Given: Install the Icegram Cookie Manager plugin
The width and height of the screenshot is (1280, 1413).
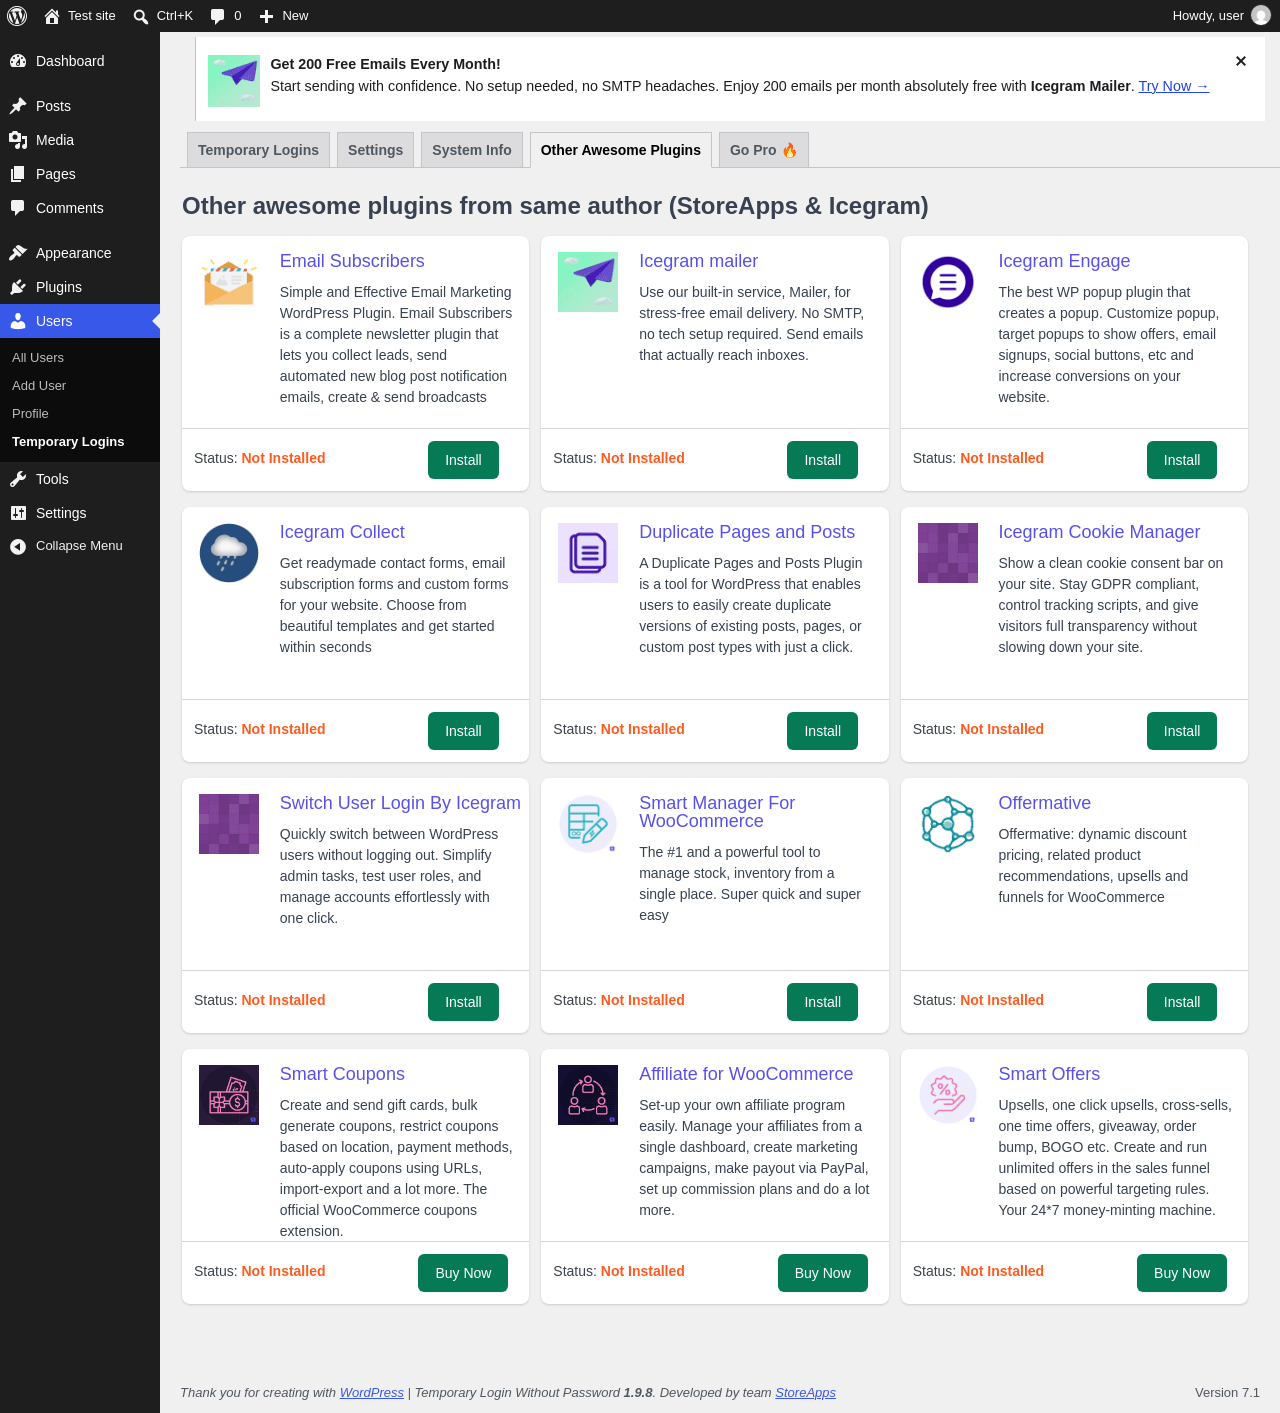Looking at the screenshot, I should [x=1182, y=731].
